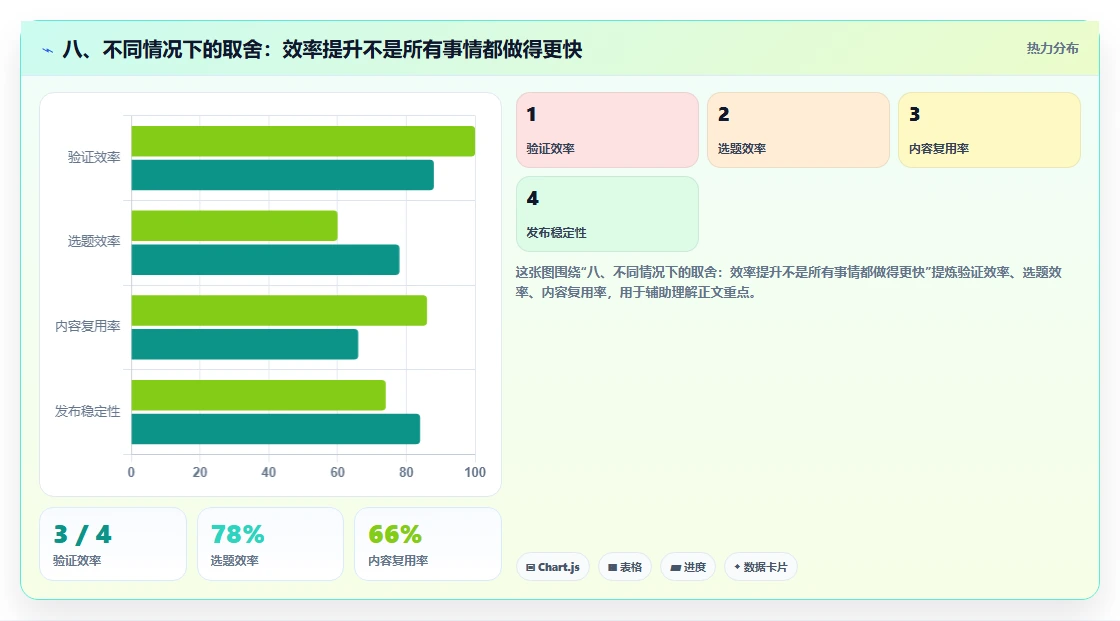Click the 数据卡片 tag icon

pyautogui.click(x=737, y=567)
